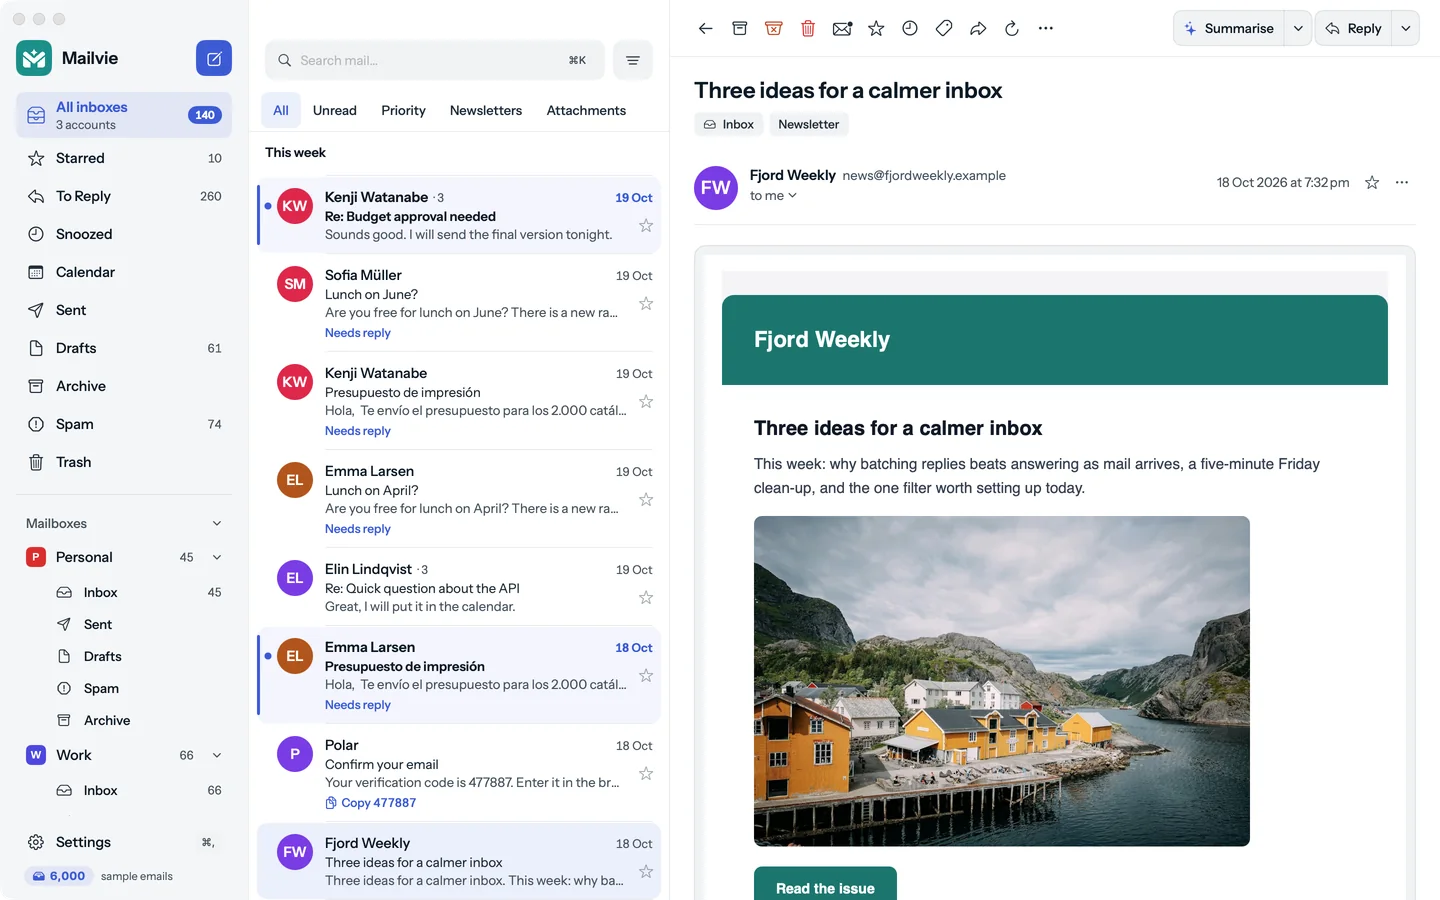Click the Newsletter label chip
Screen dimensions: 1440x900
point(809,124)
